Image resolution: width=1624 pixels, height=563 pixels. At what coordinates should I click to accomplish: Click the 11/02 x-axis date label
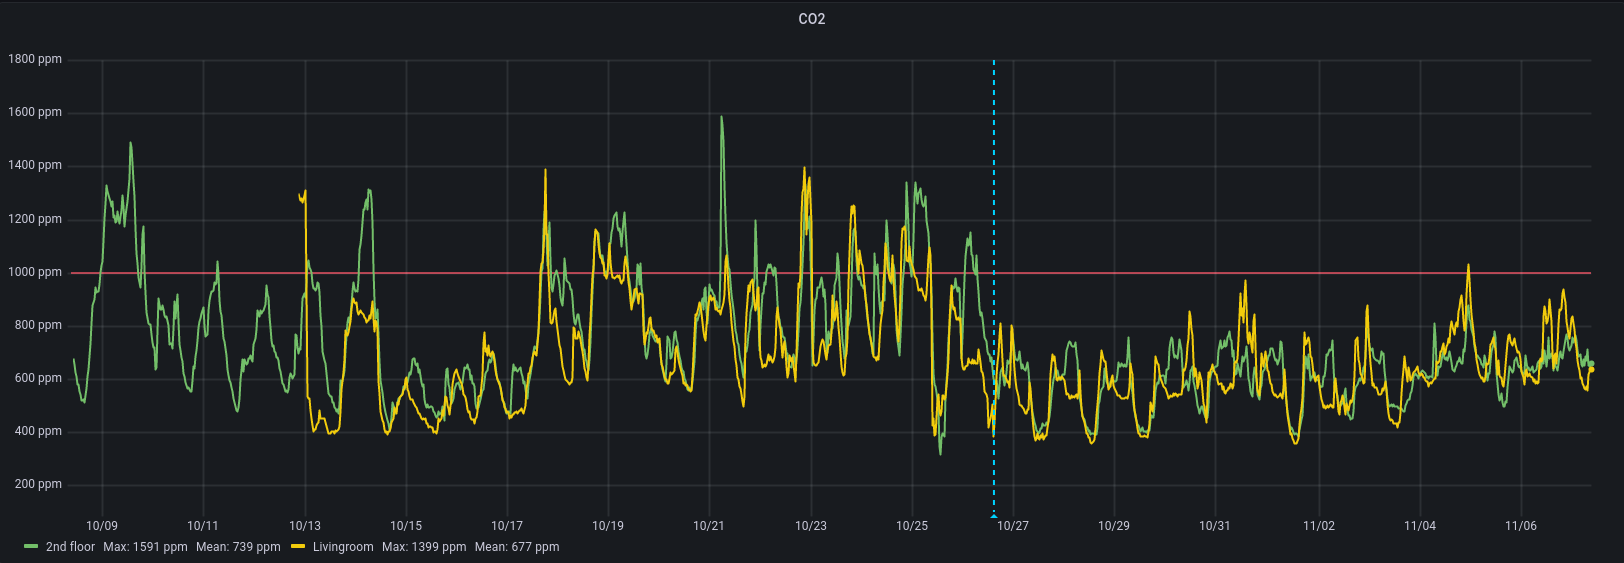point(1319,526)
